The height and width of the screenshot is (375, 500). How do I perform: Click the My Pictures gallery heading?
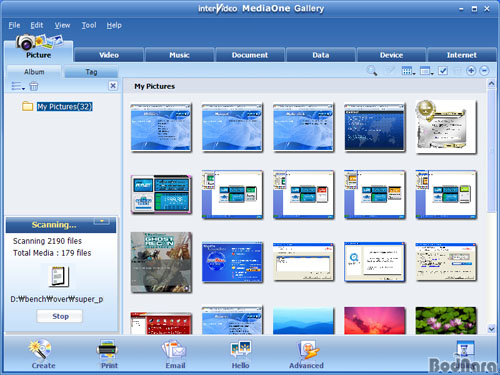pyautogui.click(x=154, y=86)
